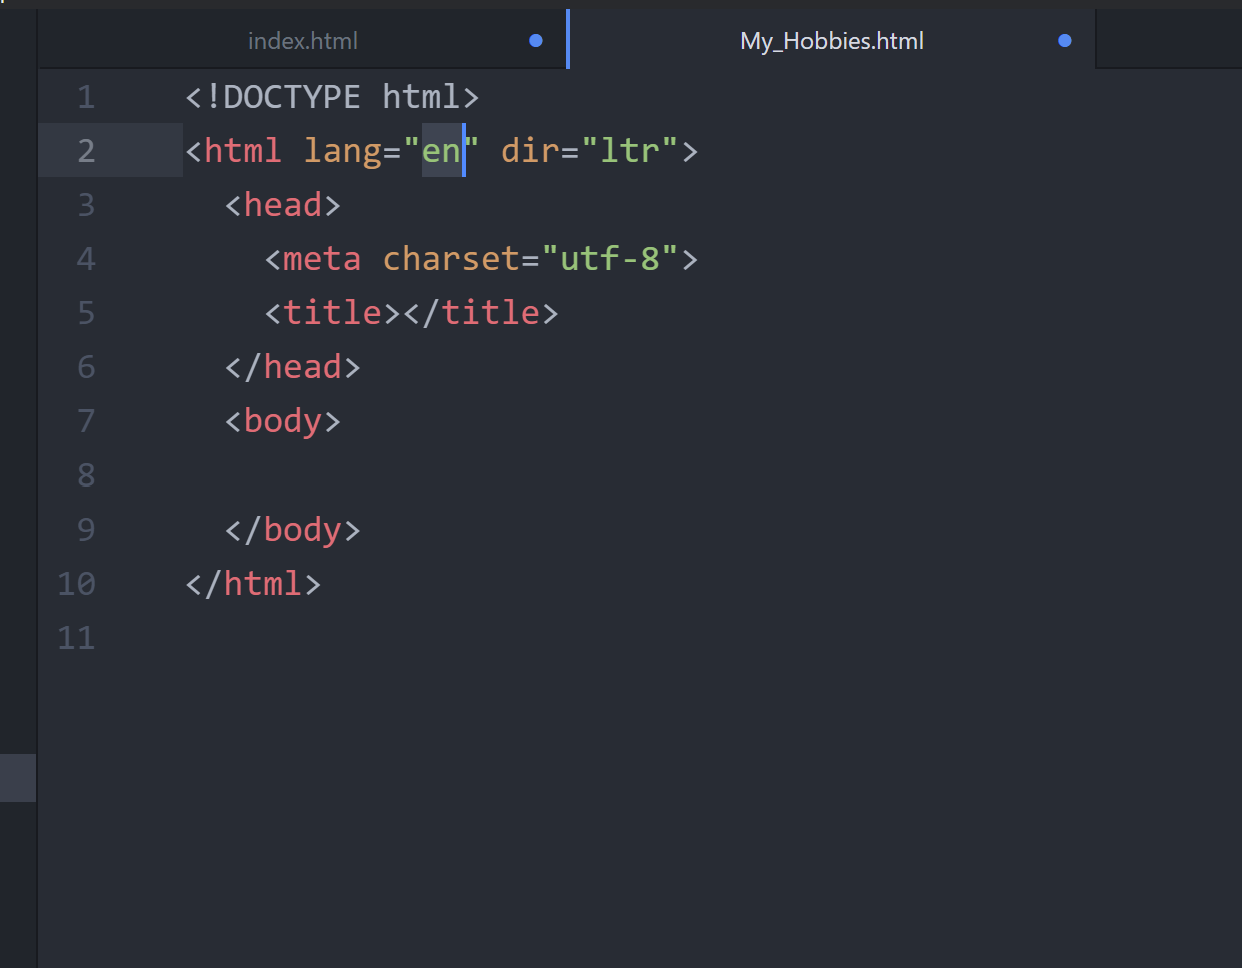The image size is (1242, 968).
Task: Select the My_Hobbies.html tab
Action: [832, 40]
